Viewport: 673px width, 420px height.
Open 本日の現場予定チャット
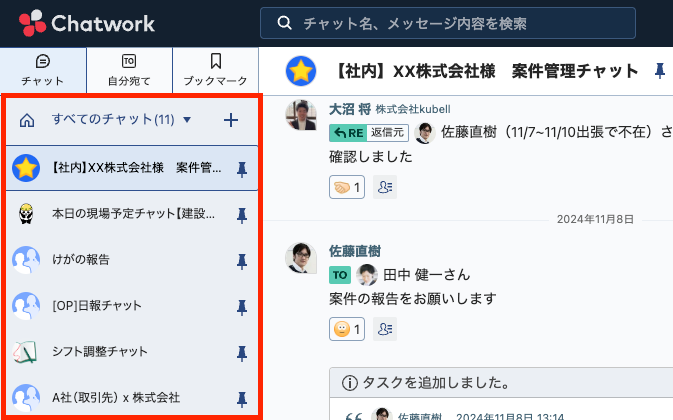[x=132, y=214]
